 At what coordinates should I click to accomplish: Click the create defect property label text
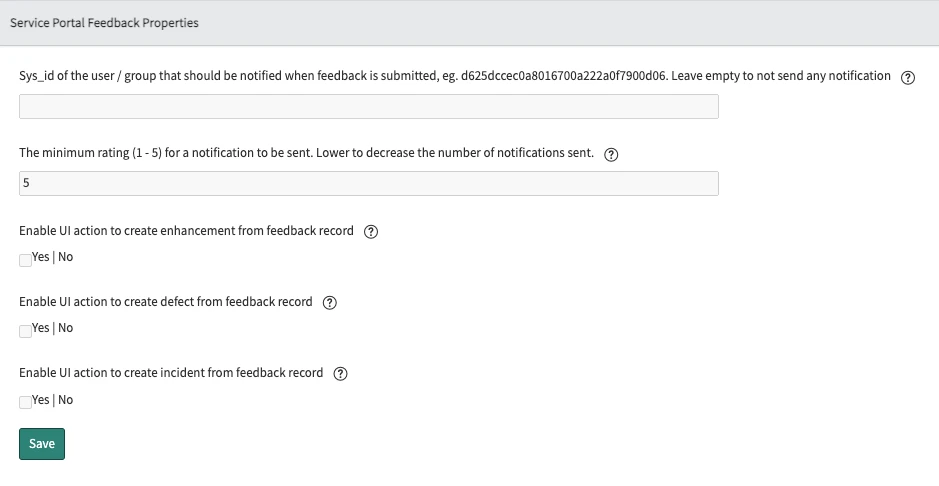(165, 302)
